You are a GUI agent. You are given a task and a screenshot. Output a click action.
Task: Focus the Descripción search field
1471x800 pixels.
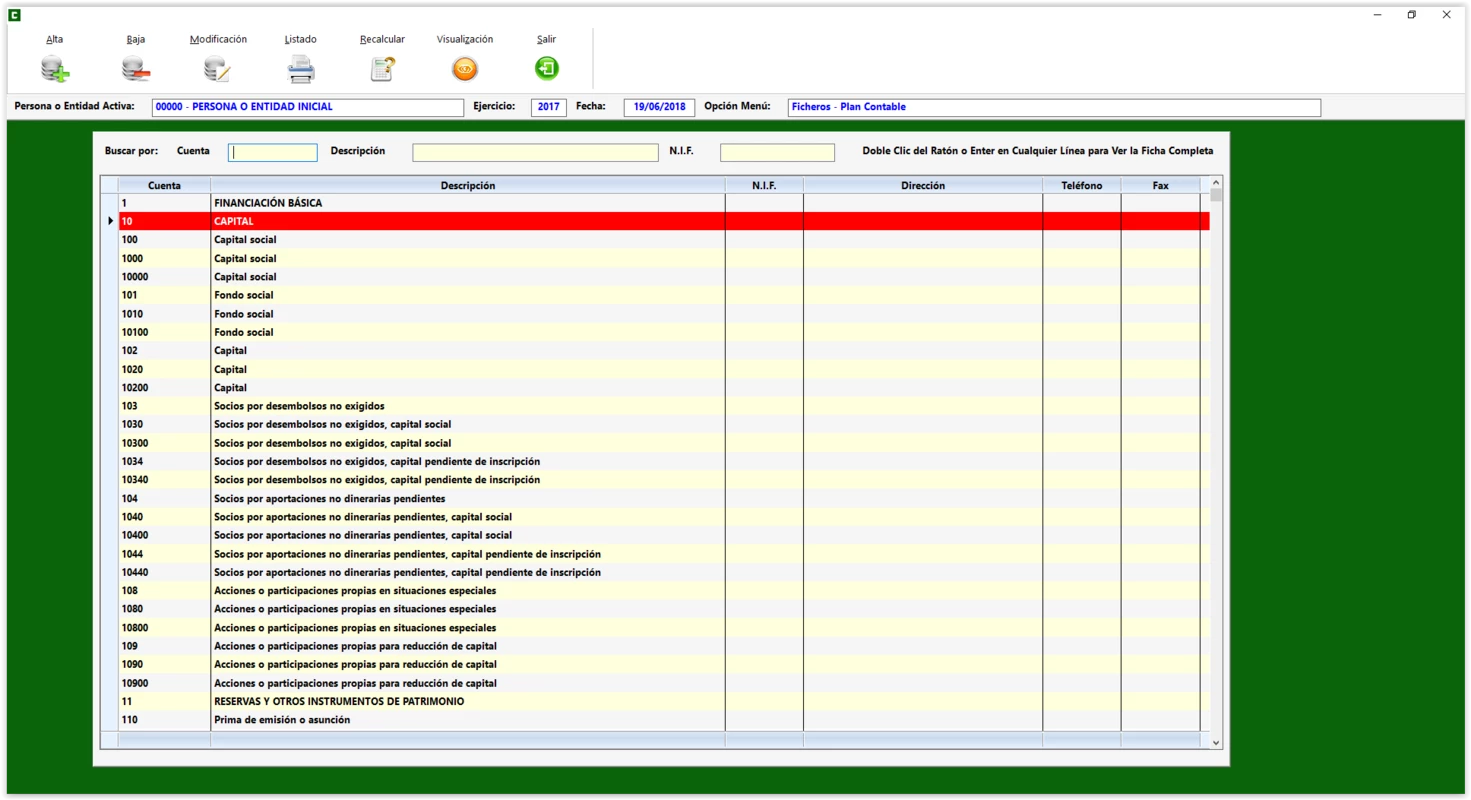coord(535,152)
